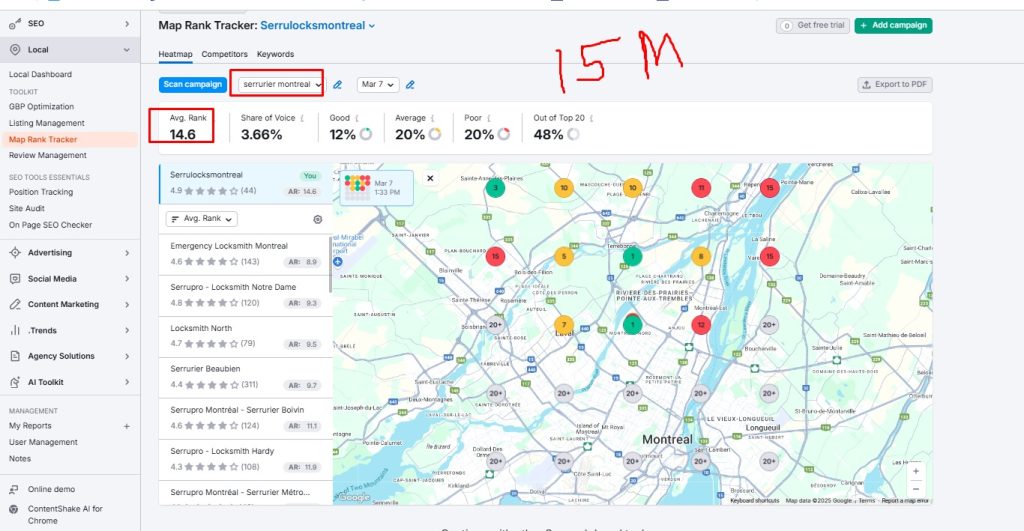
Task: Expand the .Trends section chevron
Action: click(x=127, y=330)
